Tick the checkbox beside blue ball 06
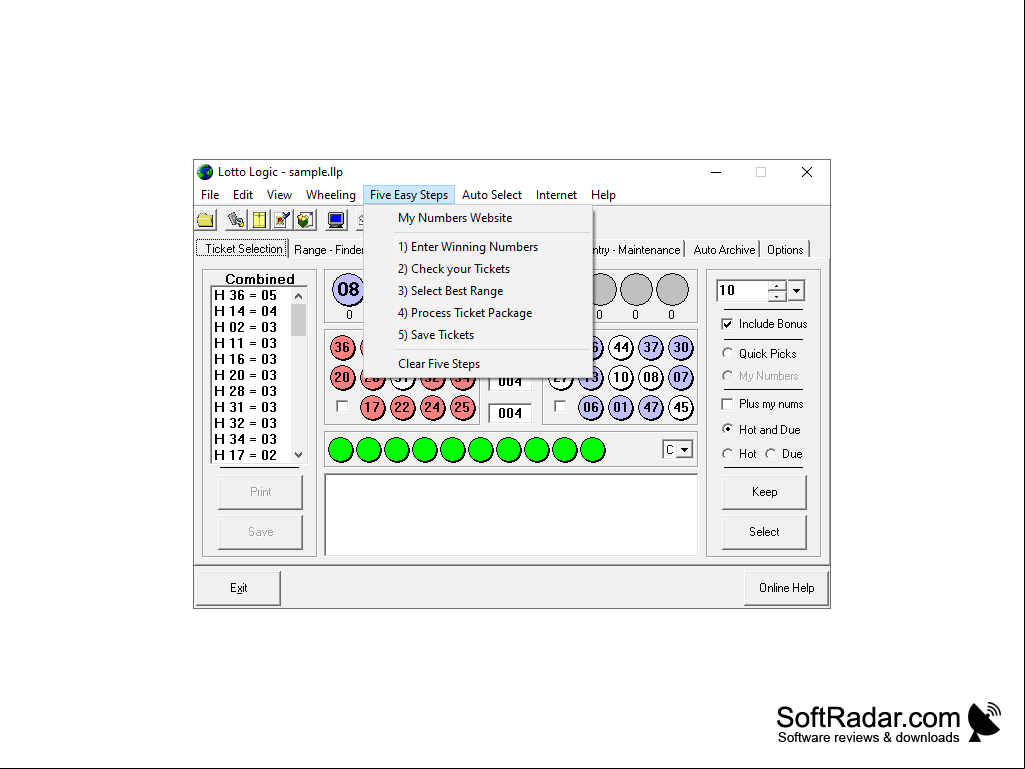This screenshot has width=1025, height=769. (560, 406)
